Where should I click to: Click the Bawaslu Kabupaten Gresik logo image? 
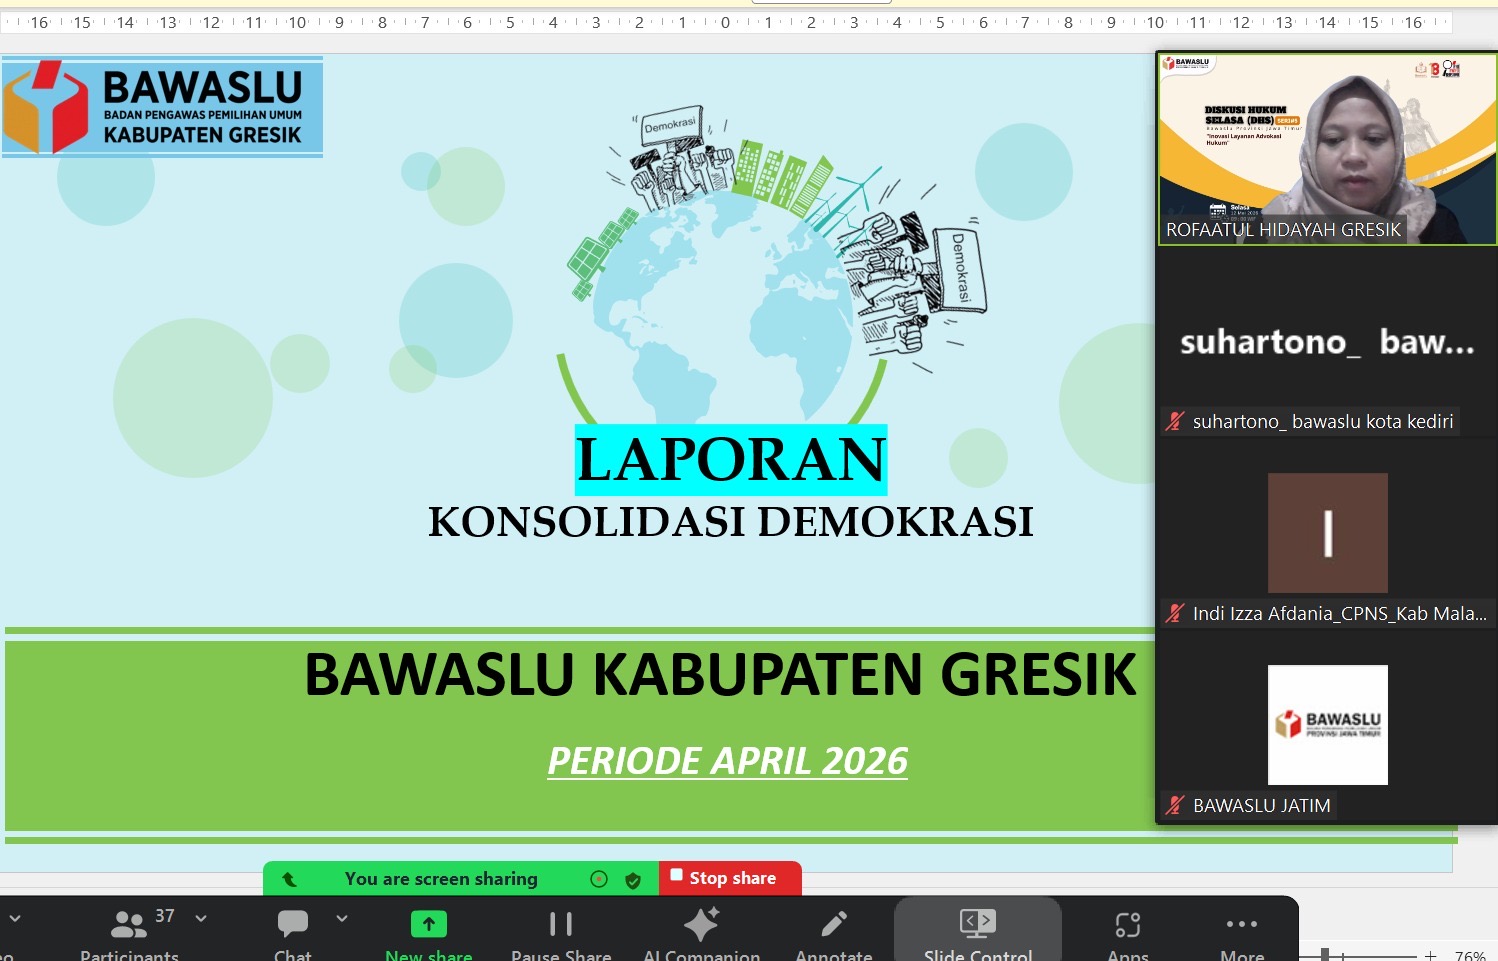click(x=162, y=107)
